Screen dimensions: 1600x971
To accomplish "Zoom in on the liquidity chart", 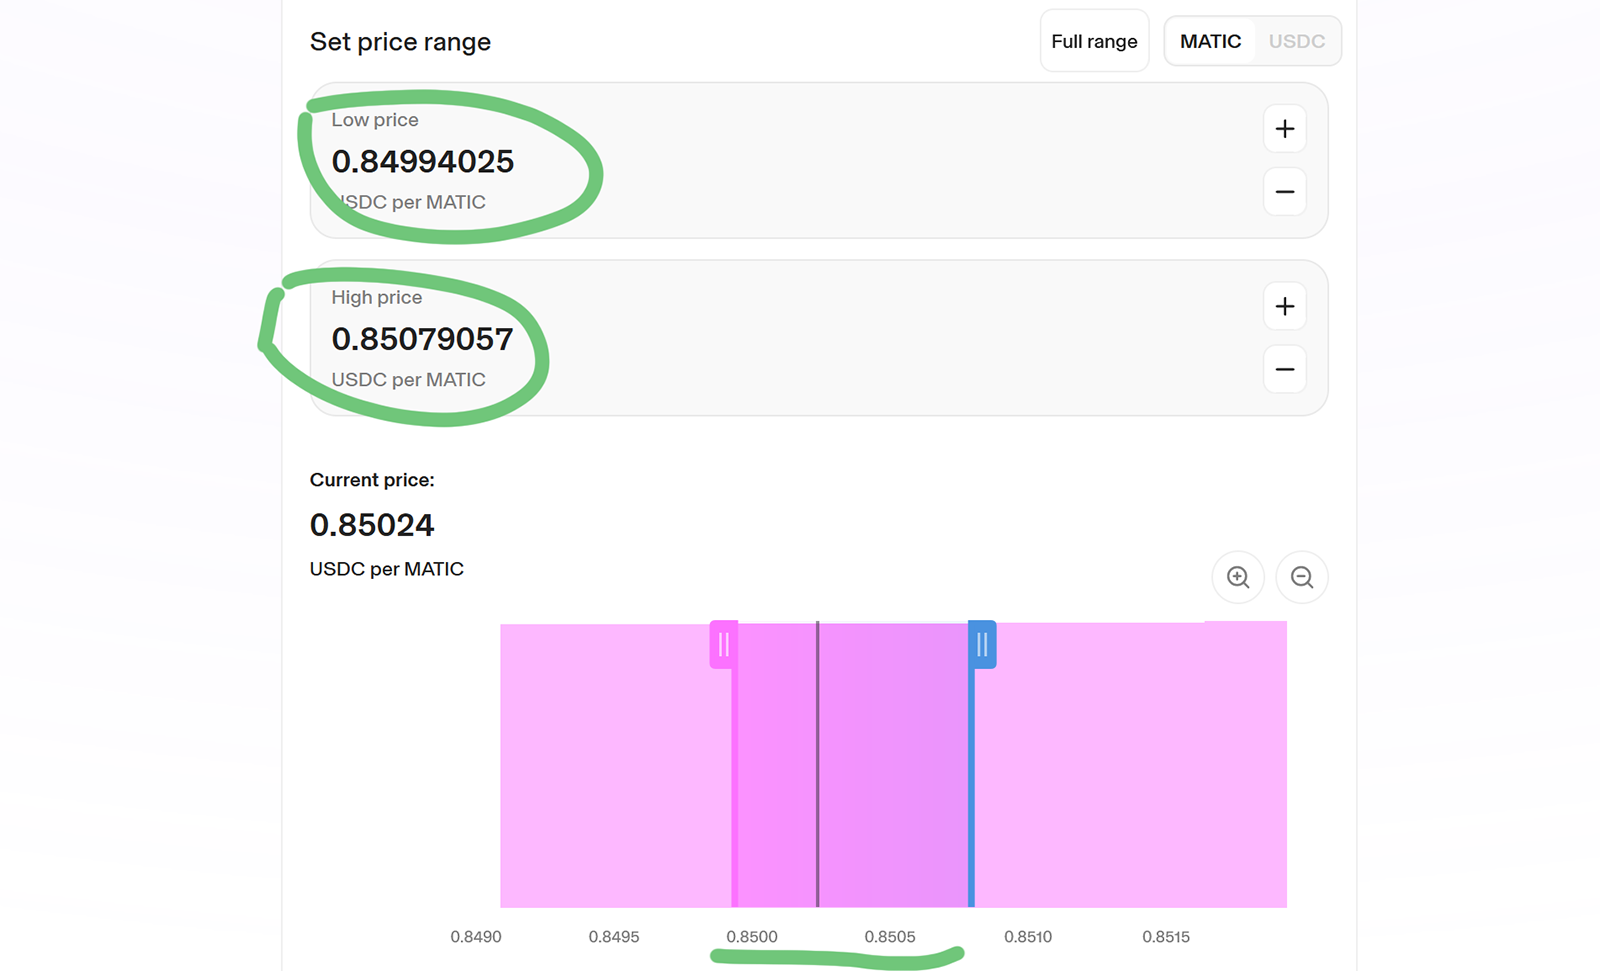I will coord(1238,577).
